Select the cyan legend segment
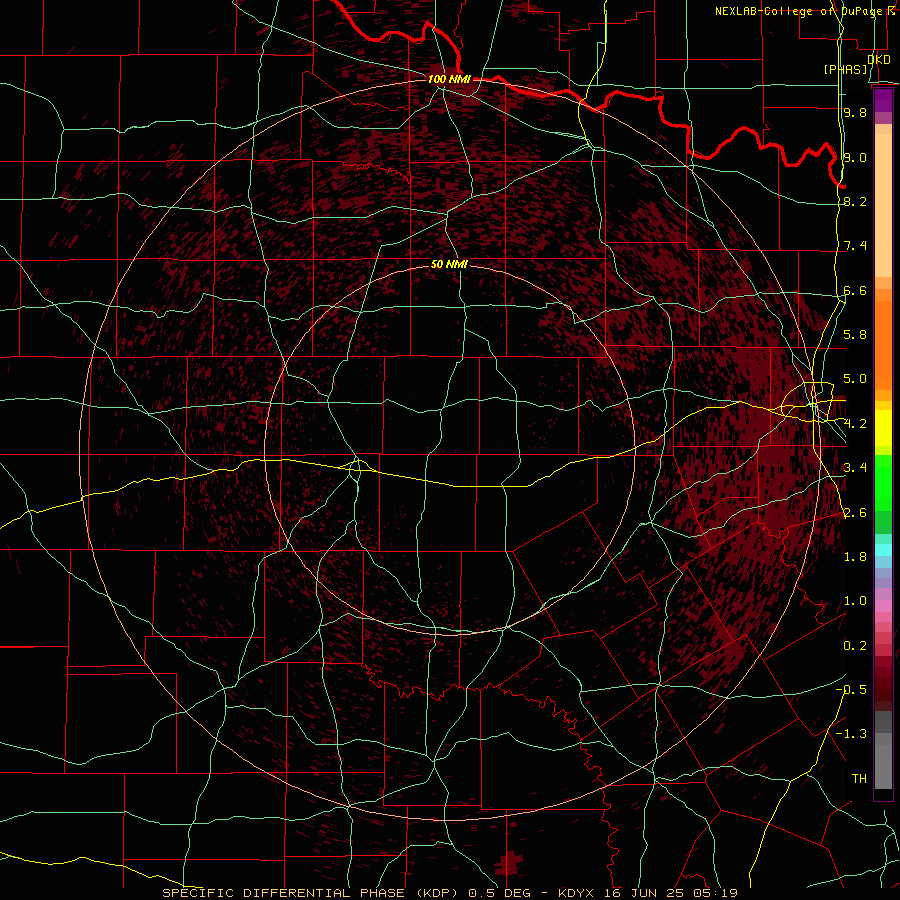 pos(883,550)
